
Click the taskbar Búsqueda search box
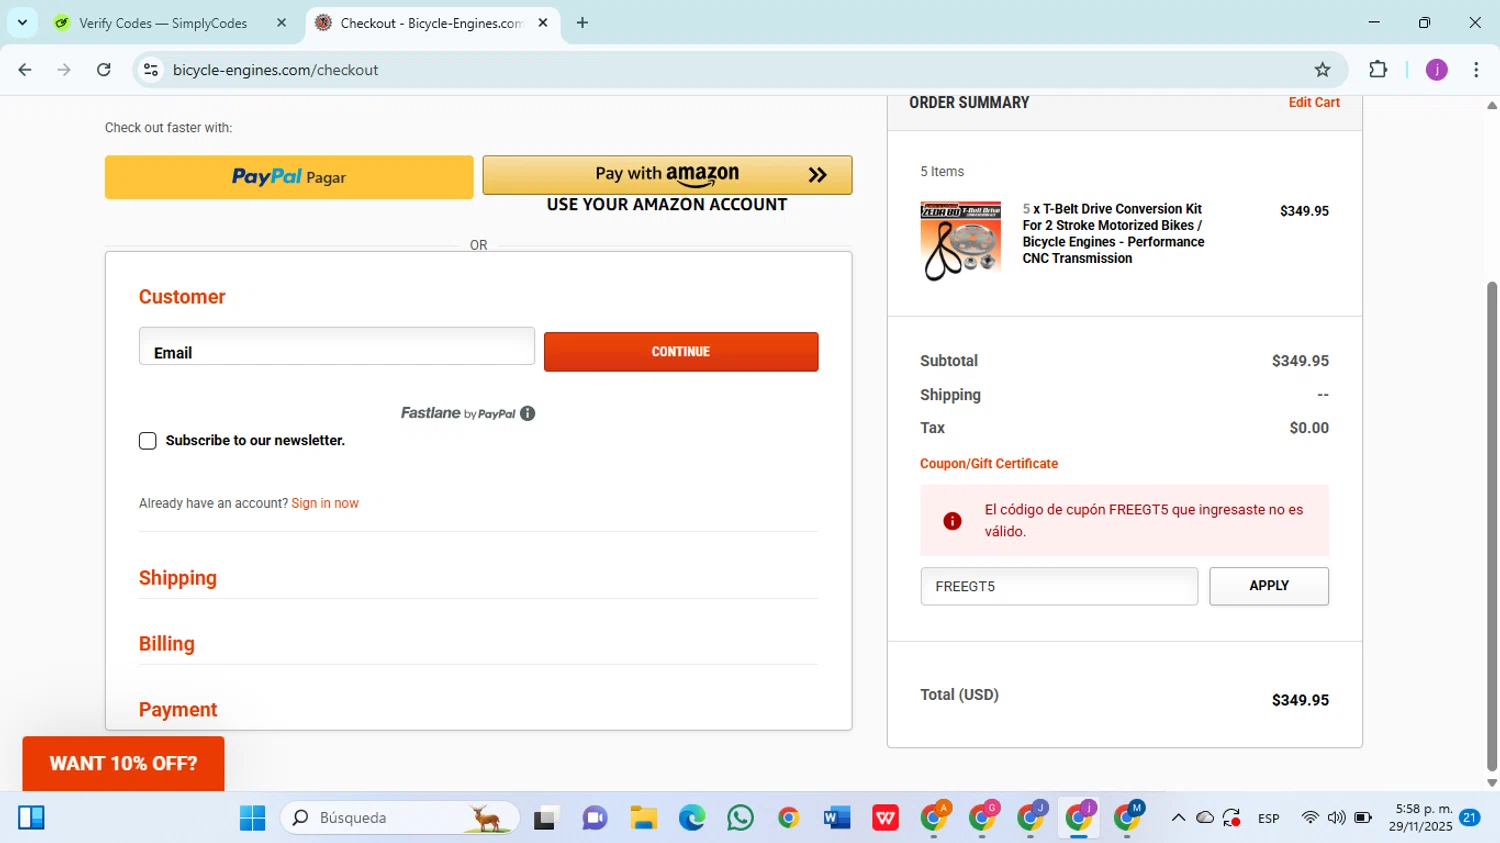pos(400,818)
